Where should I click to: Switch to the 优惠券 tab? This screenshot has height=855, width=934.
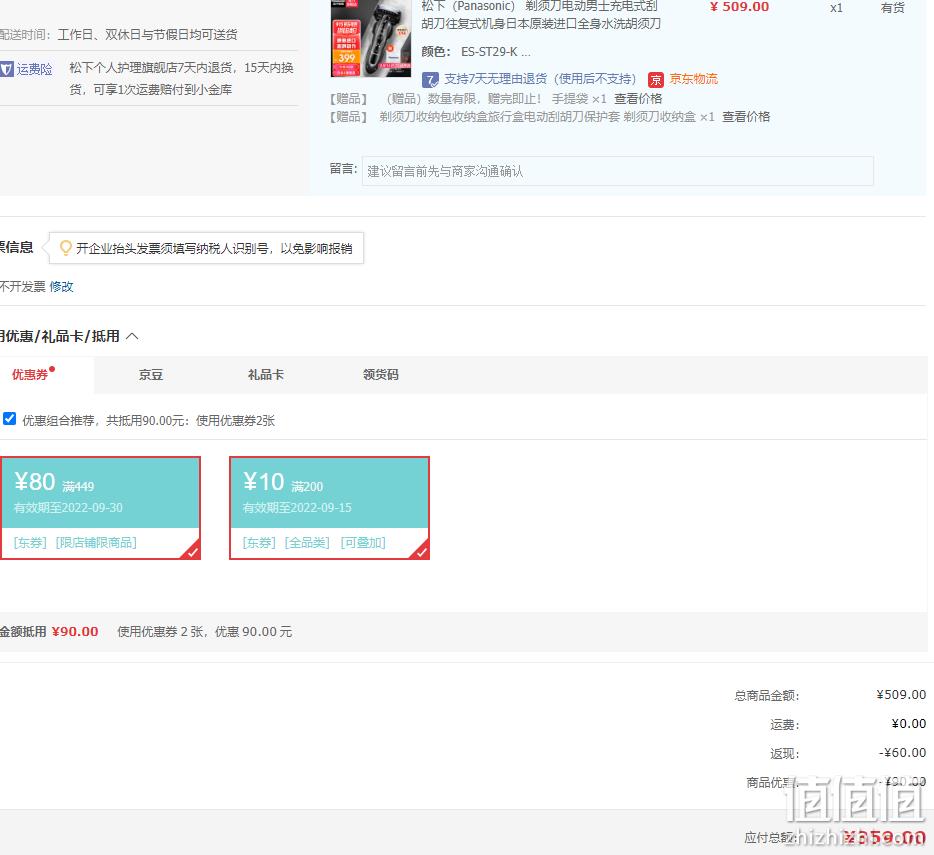click(30, 375)
